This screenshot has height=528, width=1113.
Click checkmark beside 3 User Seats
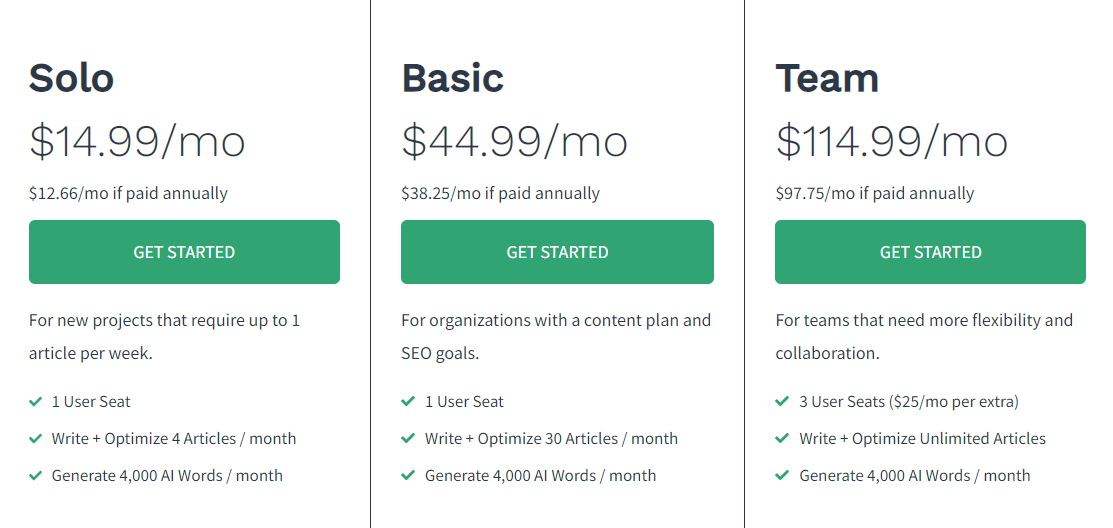pos(782,402)
